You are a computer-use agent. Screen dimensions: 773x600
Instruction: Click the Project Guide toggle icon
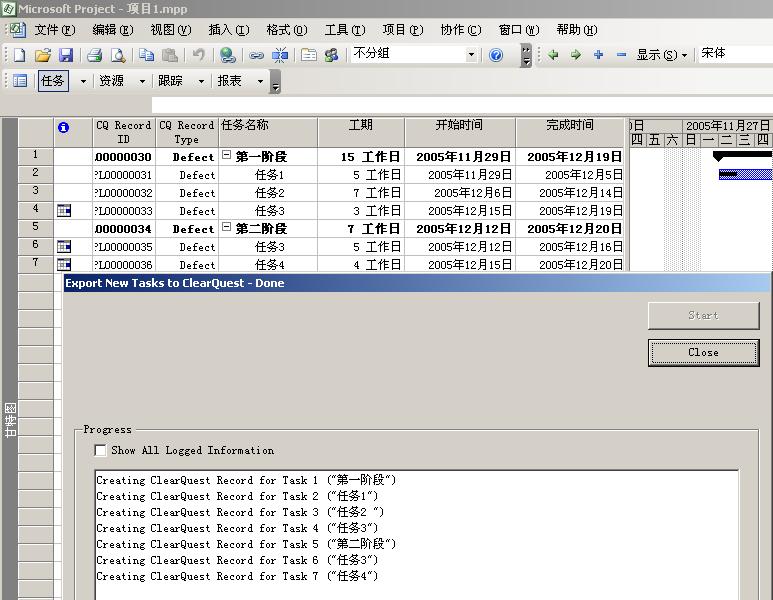[x=20, y=80]
